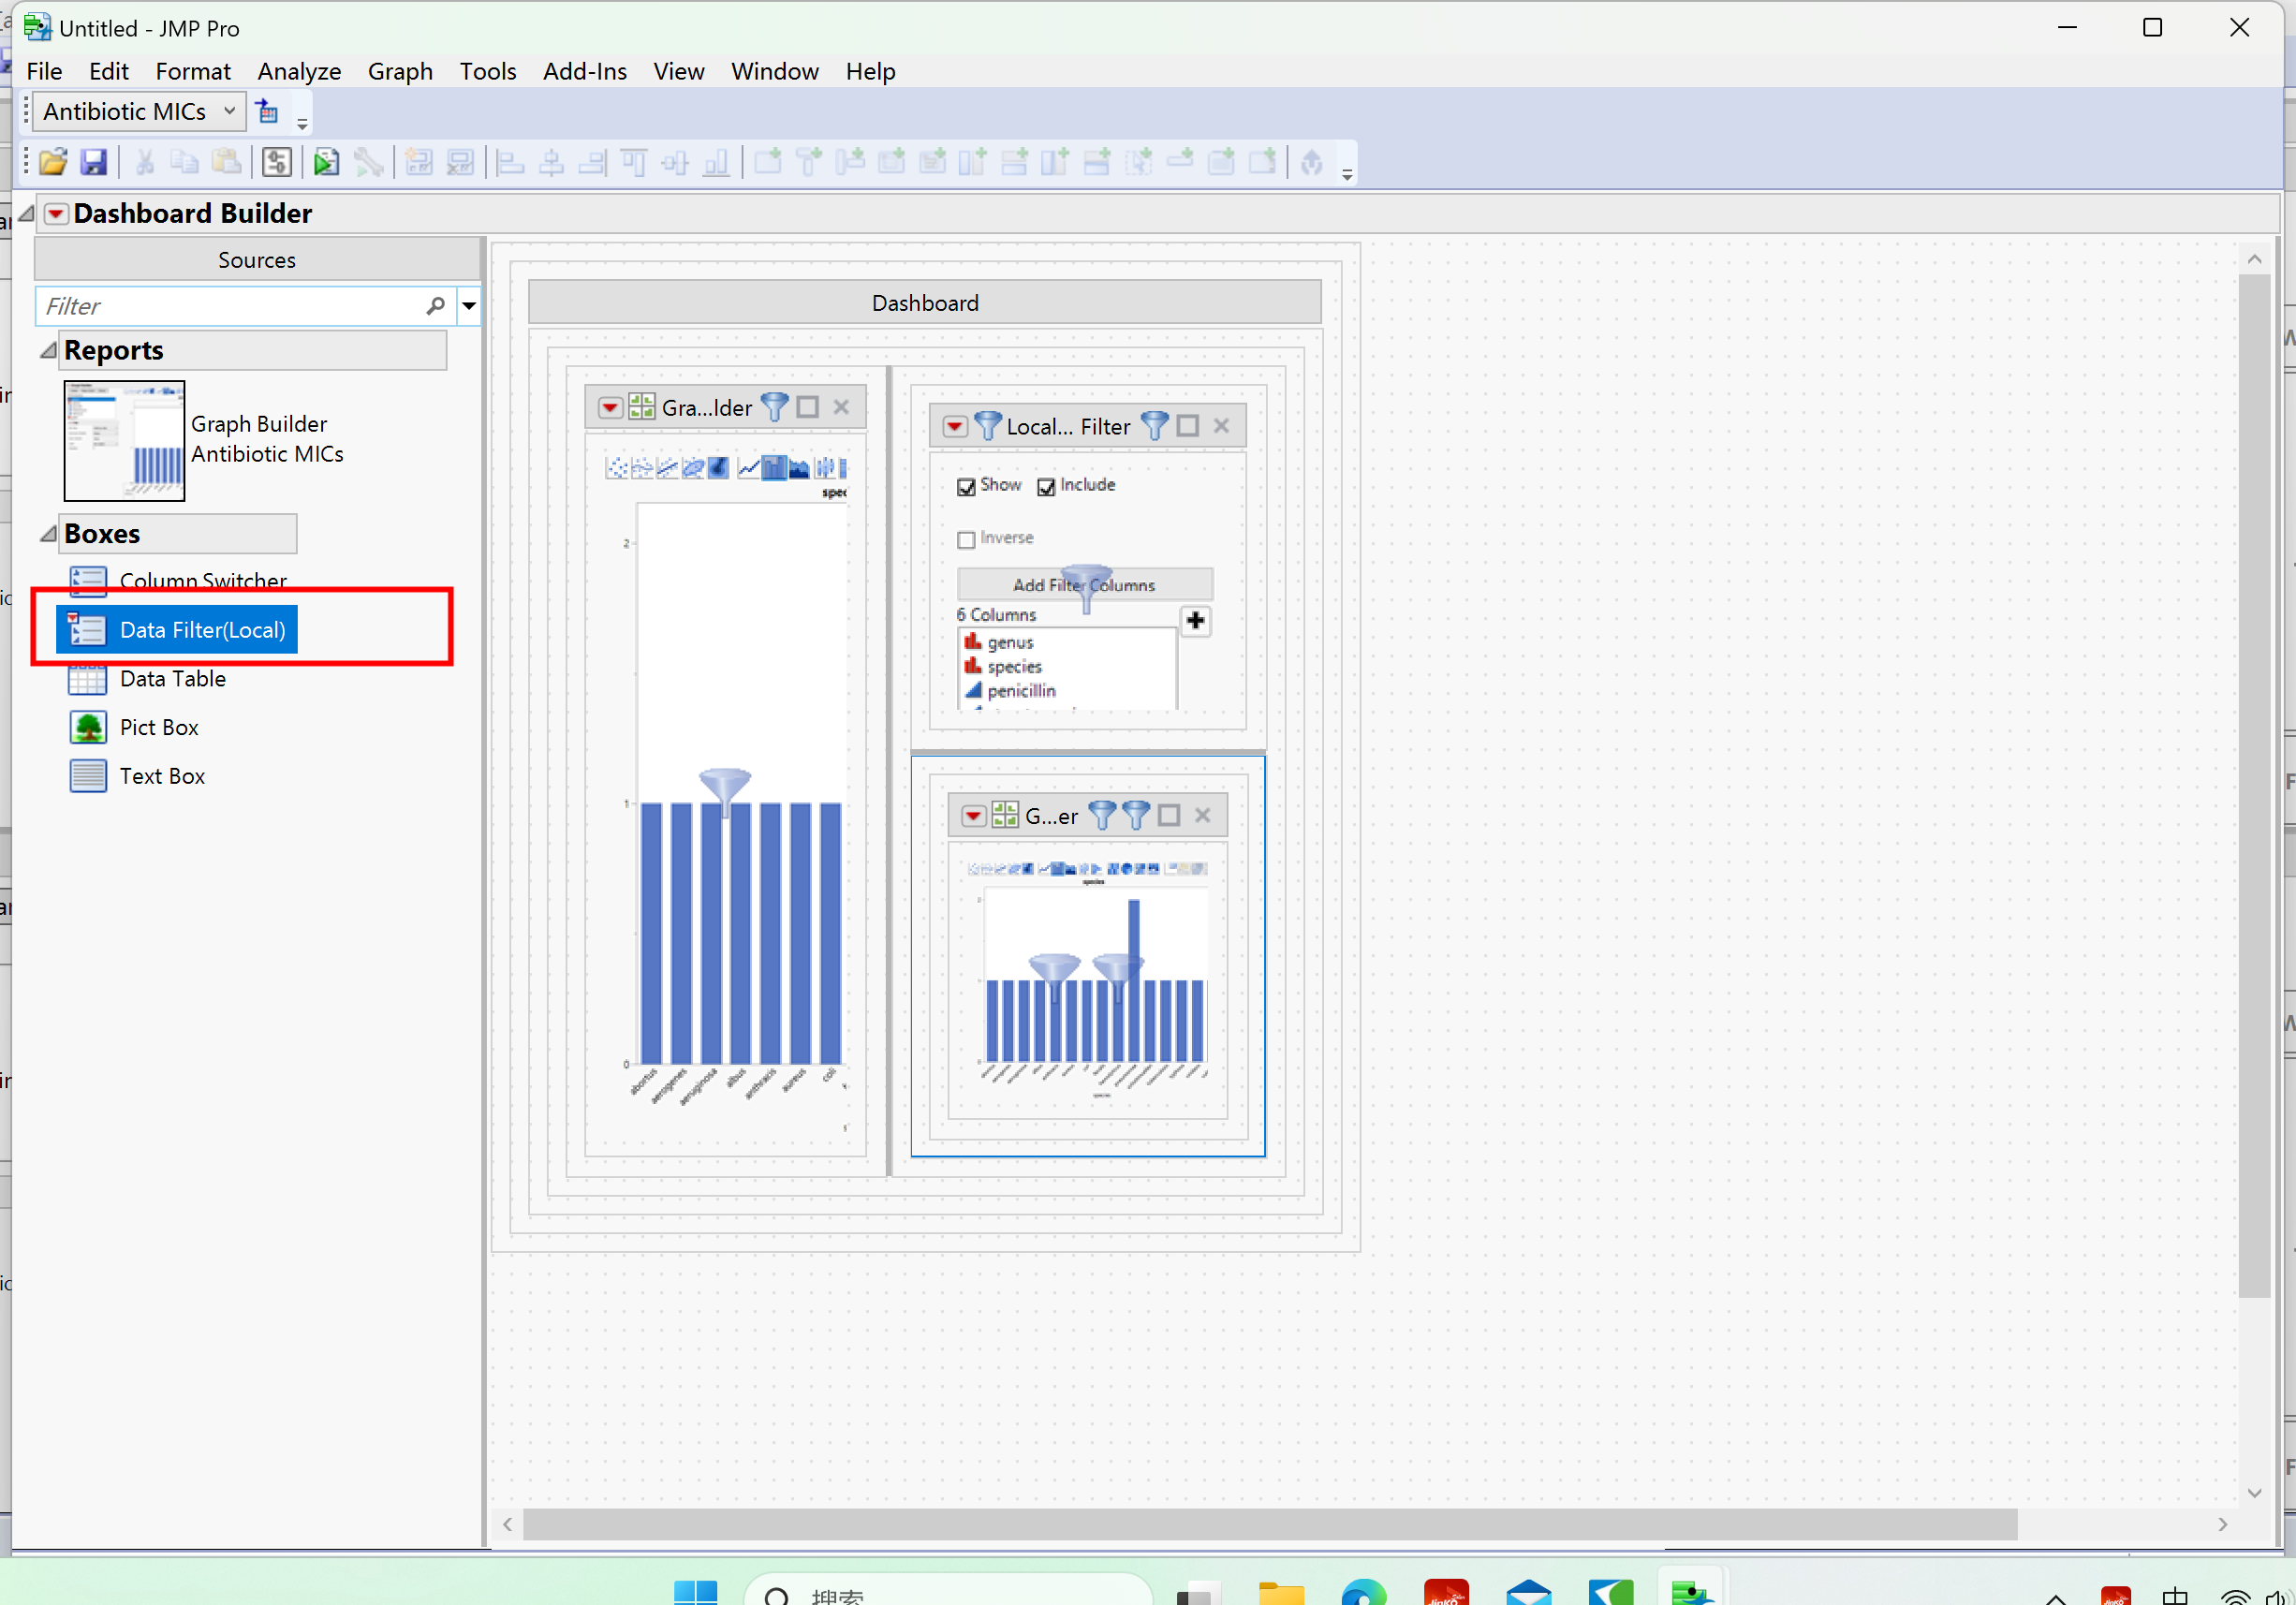This screenshot has height=1605, width=2296.
Task: Click the Cut icon in the toolbar
Action: (x=144, y=161)
